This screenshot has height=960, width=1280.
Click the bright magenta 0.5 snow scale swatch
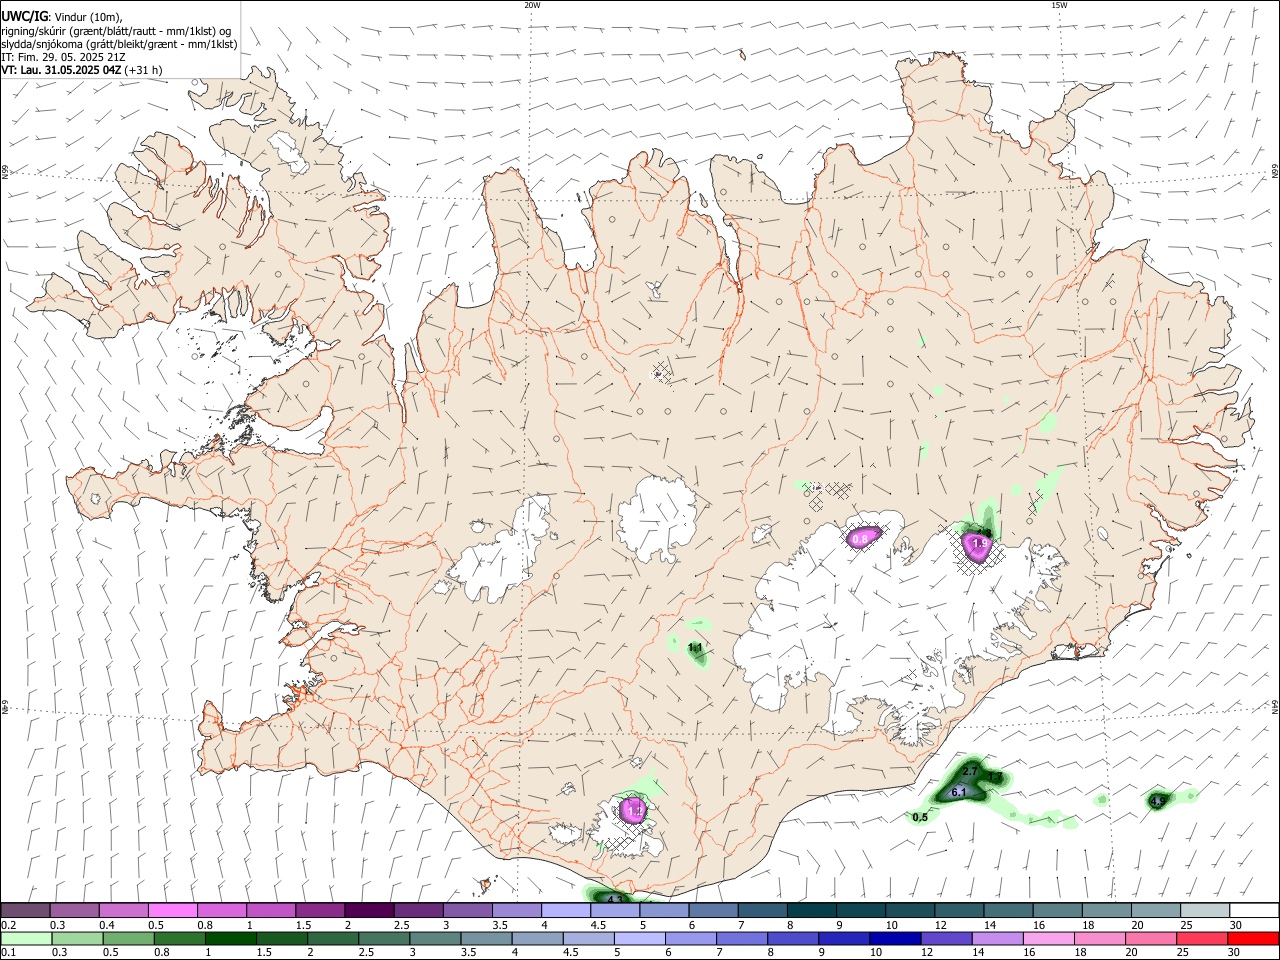point(173,910)
